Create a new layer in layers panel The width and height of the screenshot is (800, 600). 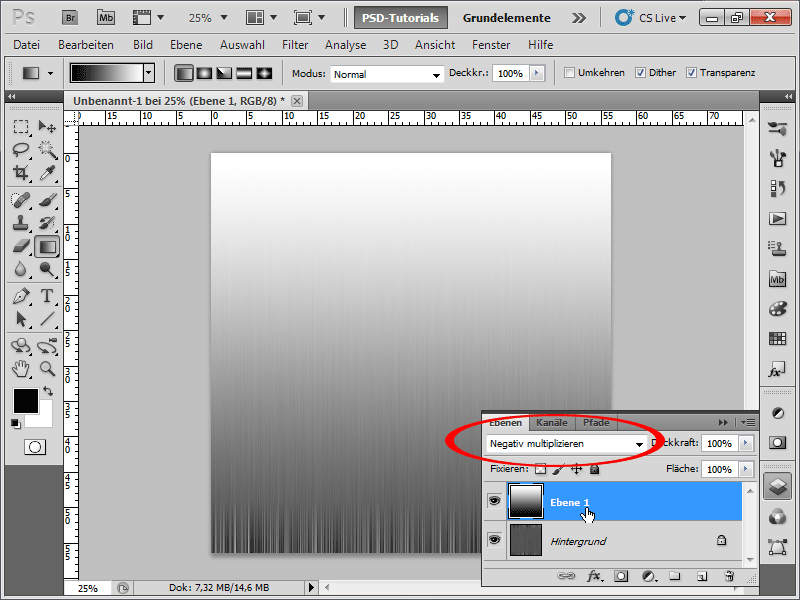702,576
